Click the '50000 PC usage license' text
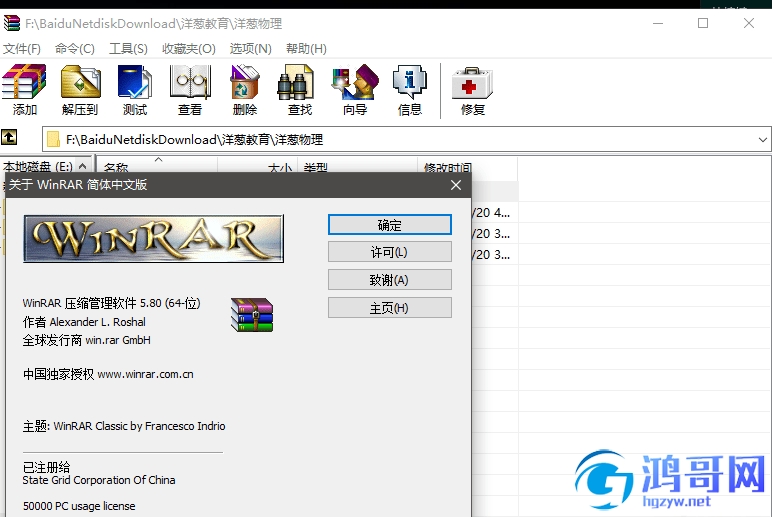Image resolution: width=775 pixels, height=517 pixels. [79, 506]
